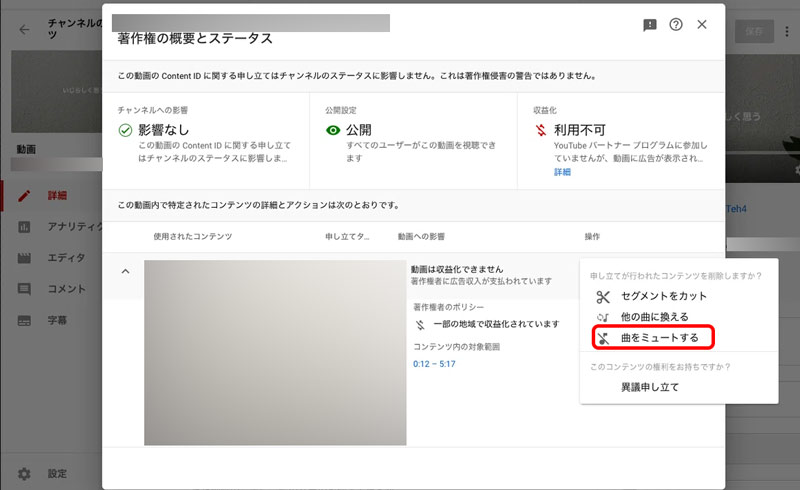
Task: Close the 著作権の概要とステータス dialog
Action: 702,24
